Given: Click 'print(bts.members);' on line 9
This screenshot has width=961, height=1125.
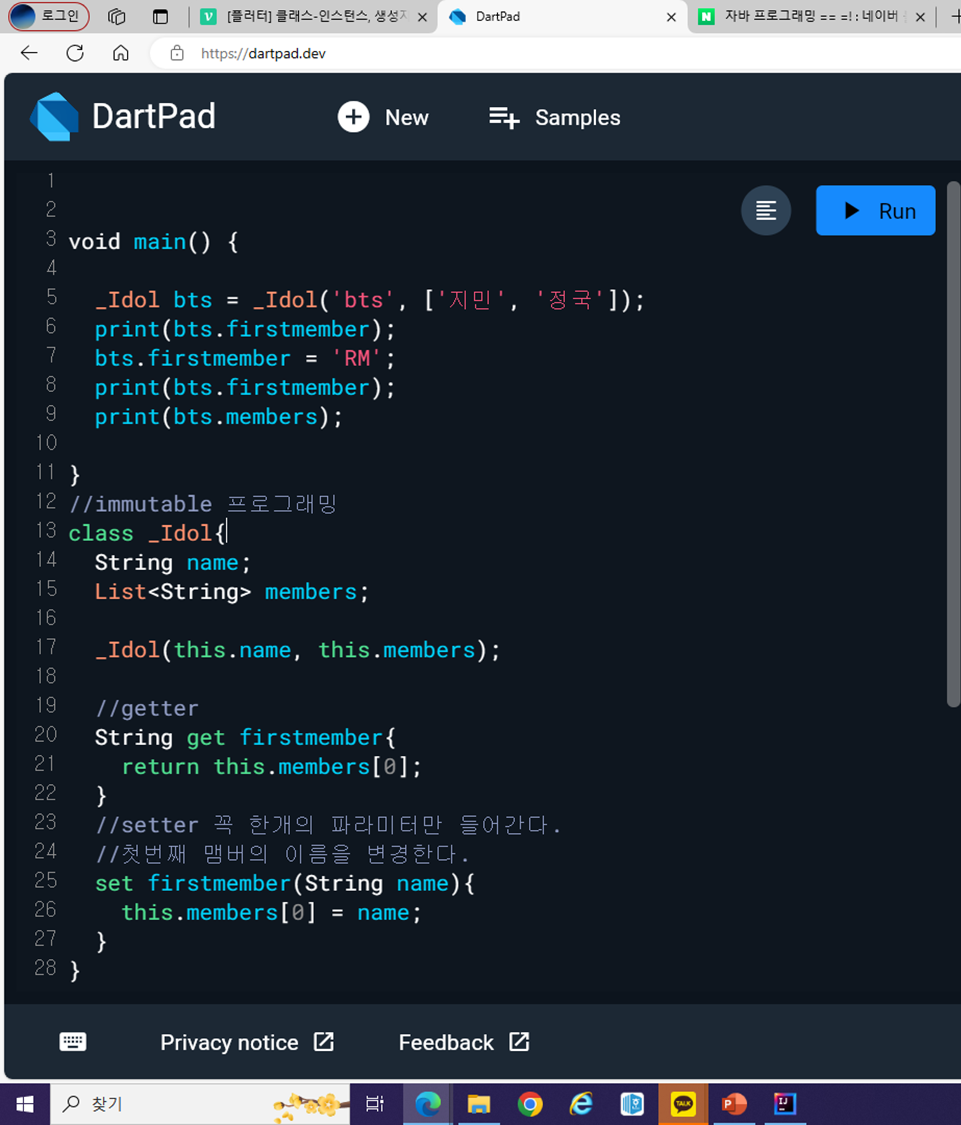Looking at the screenshot, I should [219, 417].
